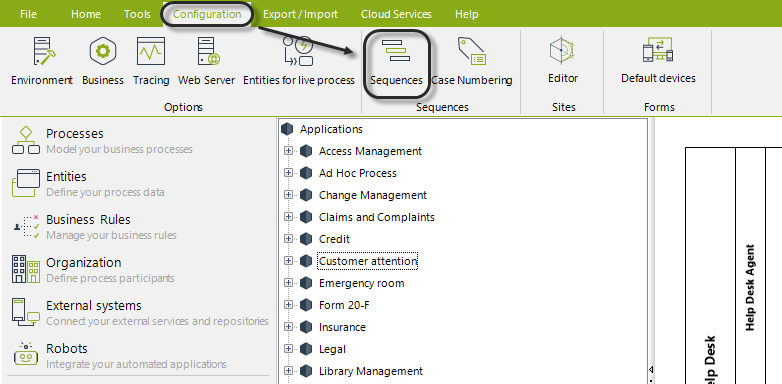Viewport: 782px width, 384px height.
Task: Expand the Library Management node
Action: click(288, 371)
